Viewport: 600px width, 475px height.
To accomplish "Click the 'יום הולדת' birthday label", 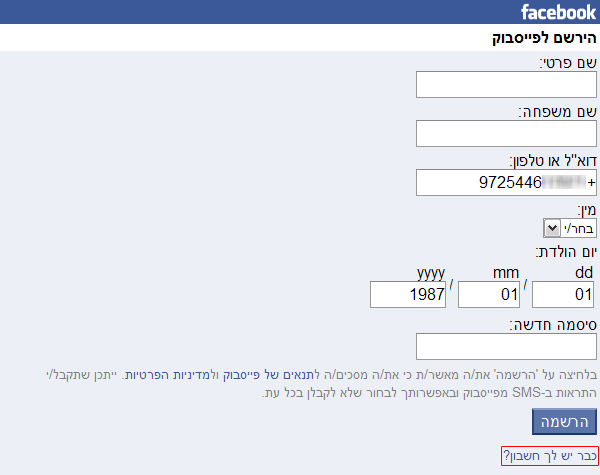I will pyautogui.click(x=564, y=250).
